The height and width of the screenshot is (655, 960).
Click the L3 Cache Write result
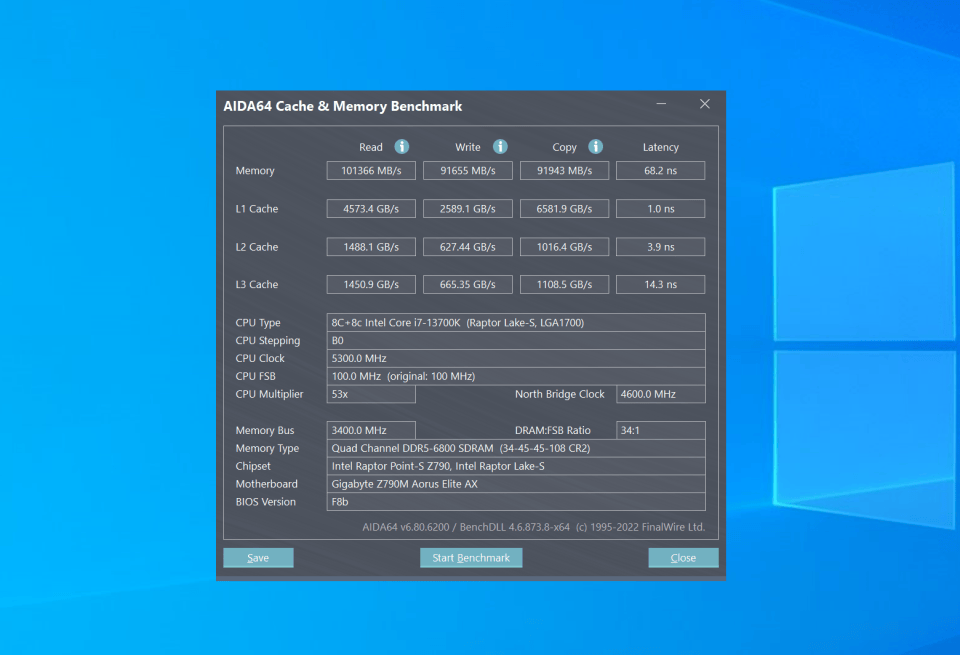(468, 285)
